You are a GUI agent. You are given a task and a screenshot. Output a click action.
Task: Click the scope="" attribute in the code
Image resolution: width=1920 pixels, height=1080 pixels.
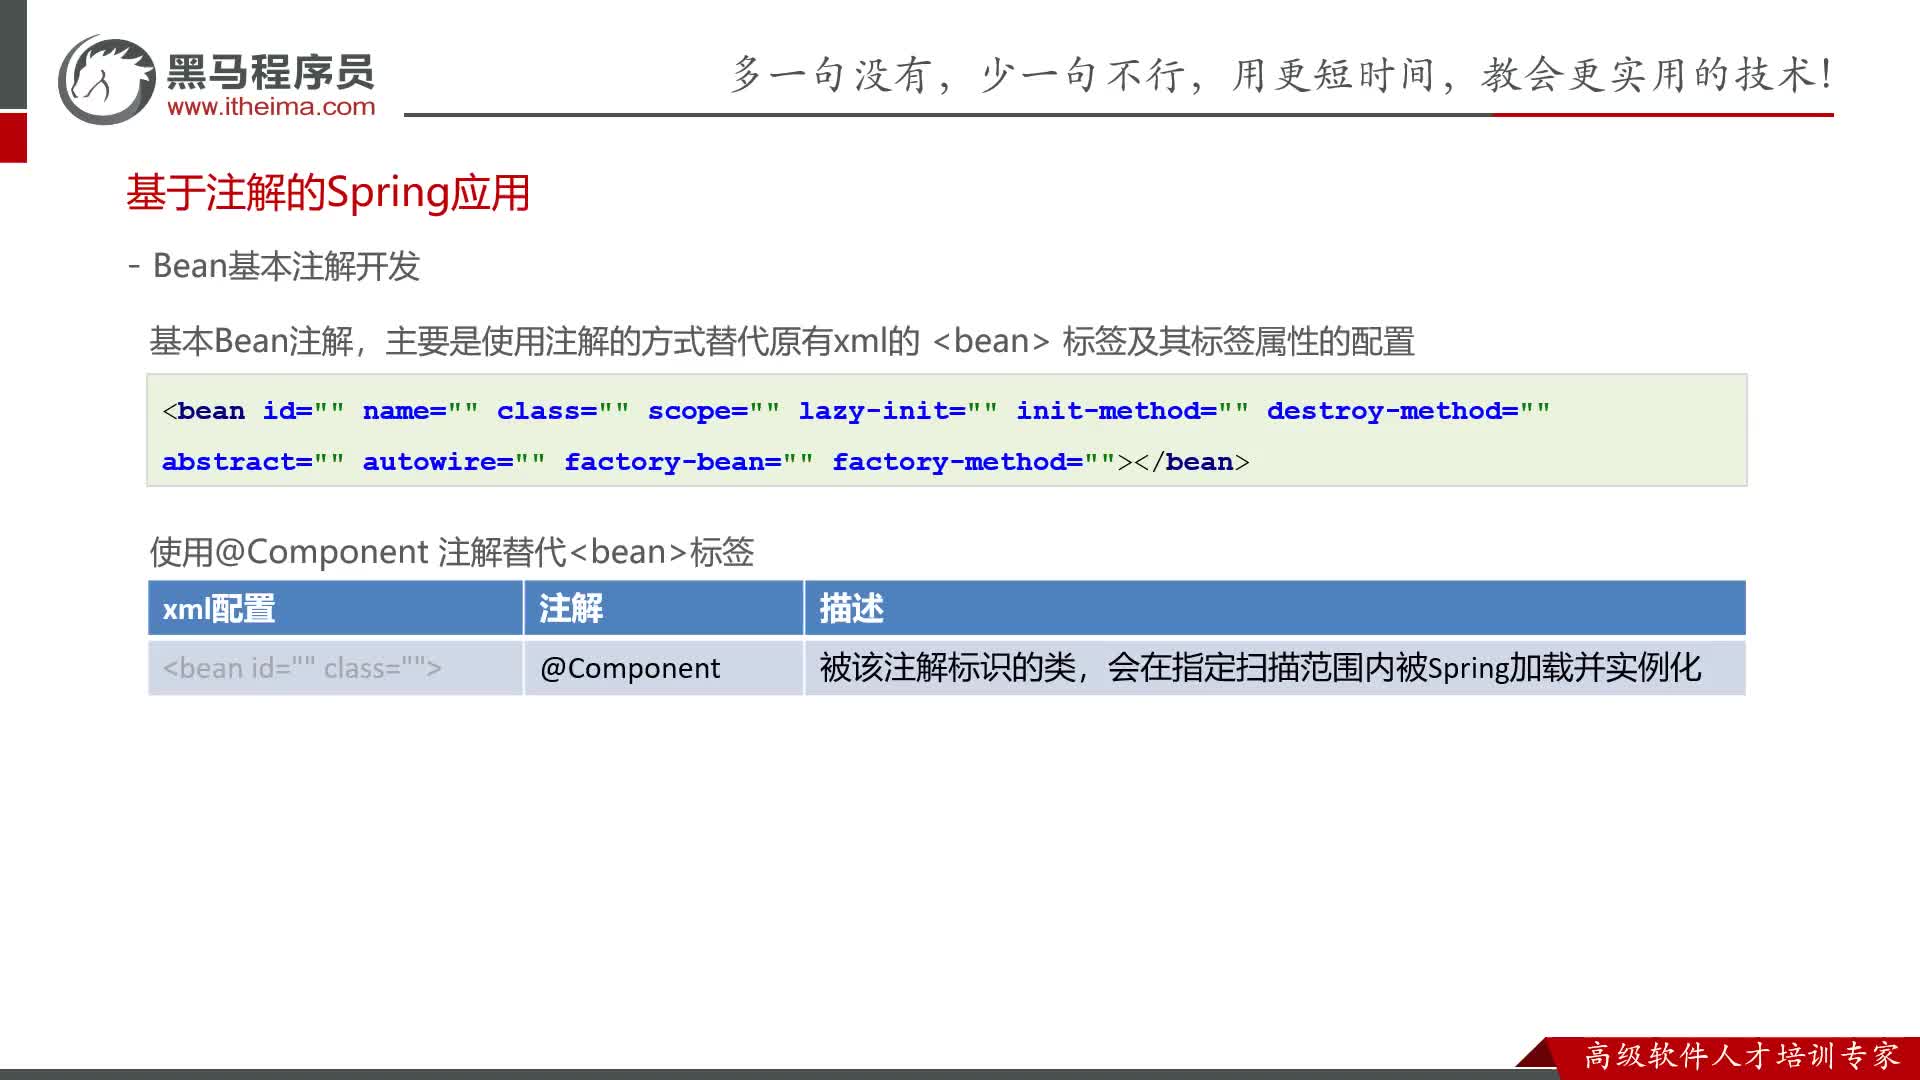(x=714, y=411)
